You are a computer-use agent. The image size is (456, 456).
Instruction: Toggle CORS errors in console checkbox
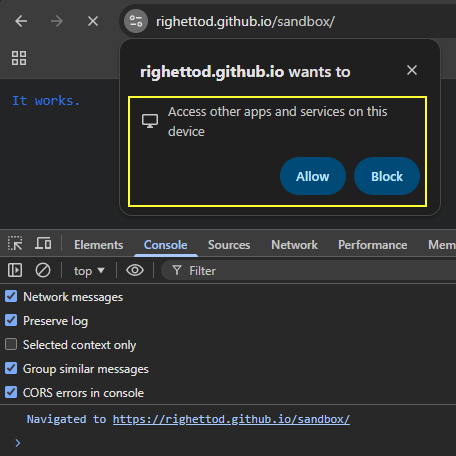click(x=11, y=392)
